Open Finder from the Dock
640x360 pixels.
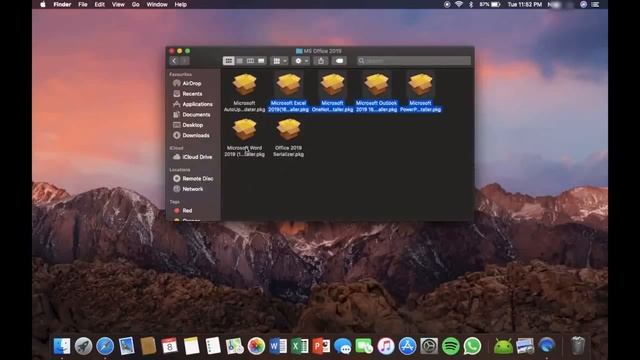coord(62,346)
